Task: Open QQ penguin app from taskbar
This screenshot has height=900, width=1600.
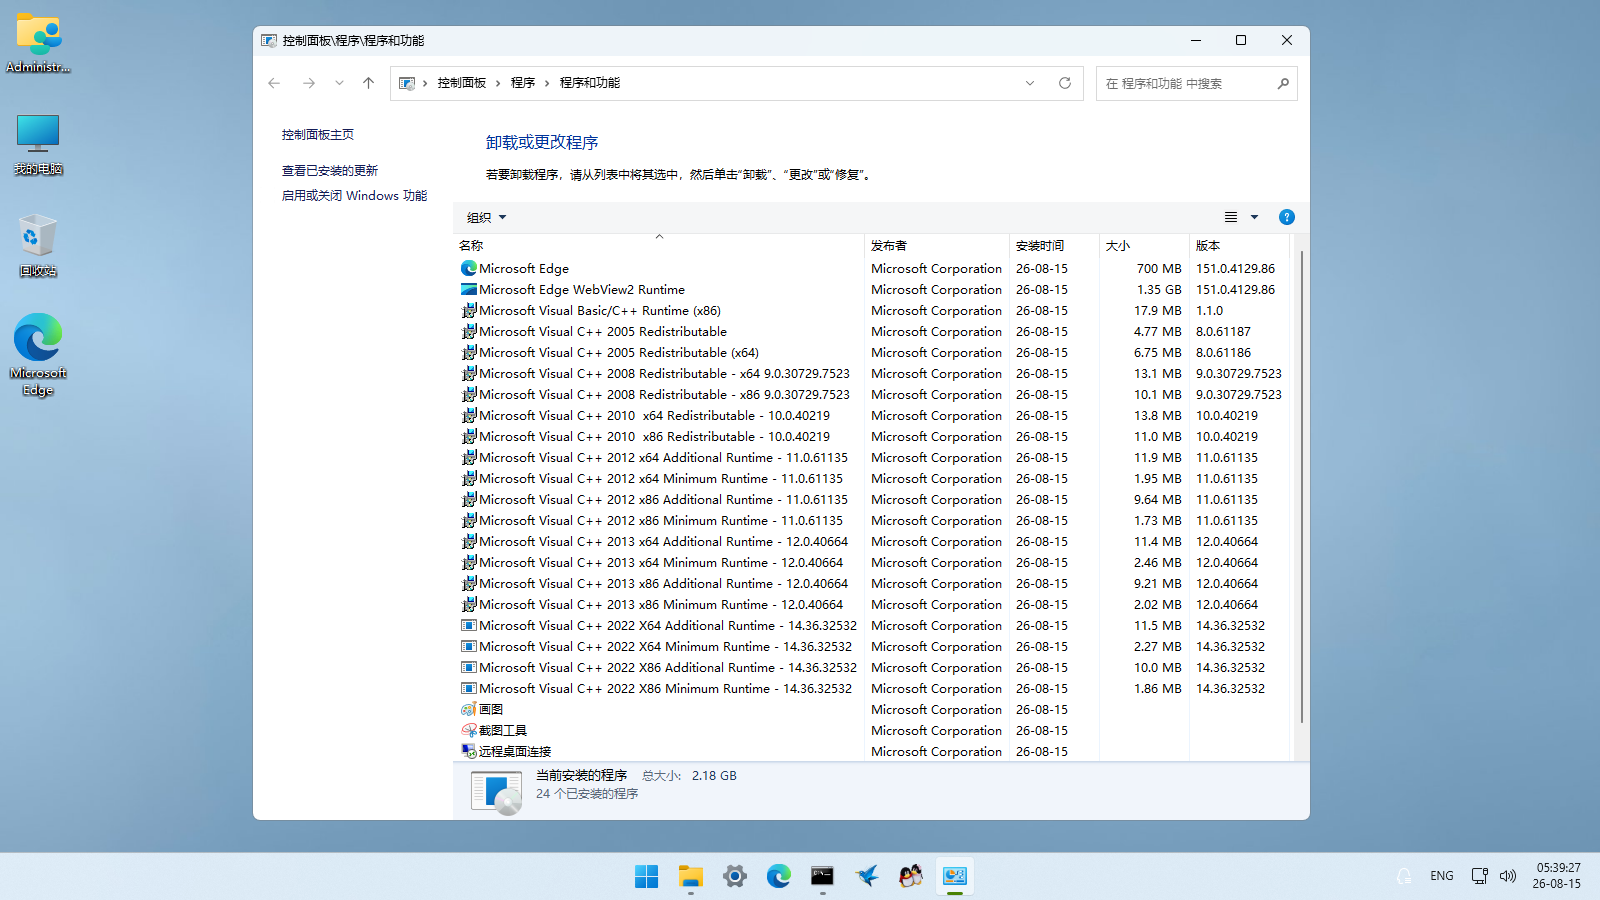Action: pos(911,877)
